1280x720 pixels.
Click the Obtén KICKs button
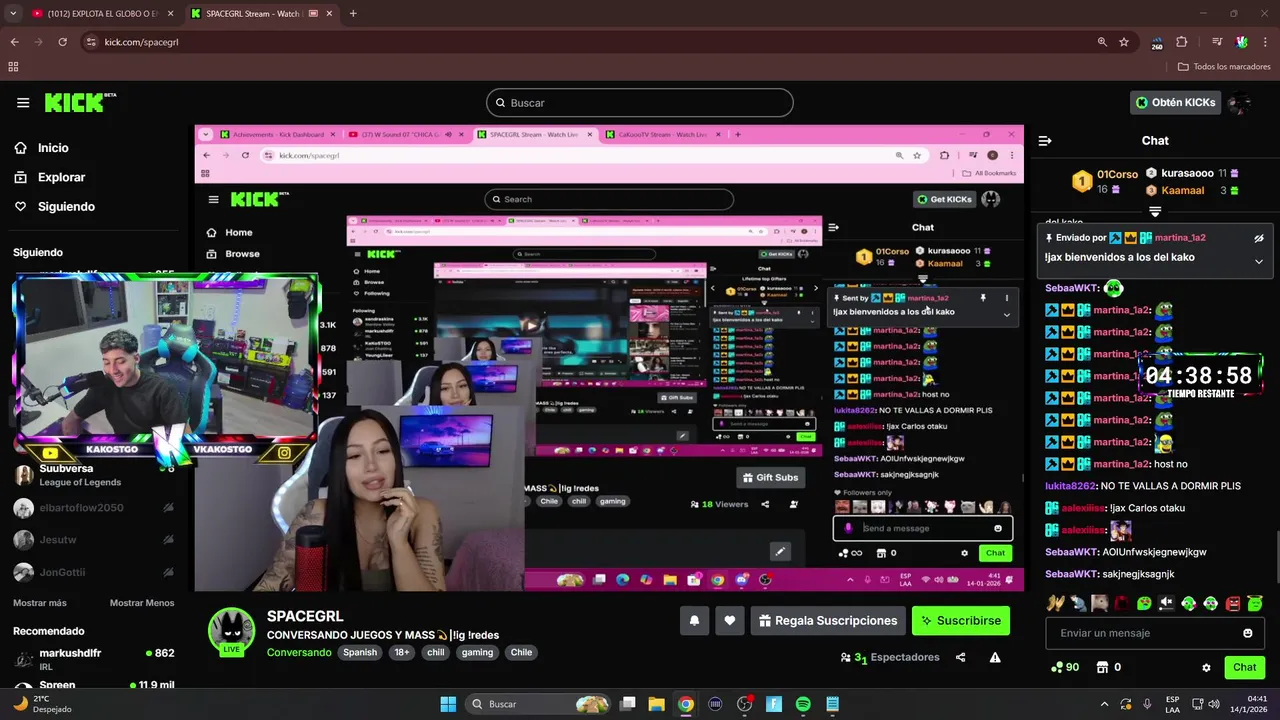point(1176,102)
